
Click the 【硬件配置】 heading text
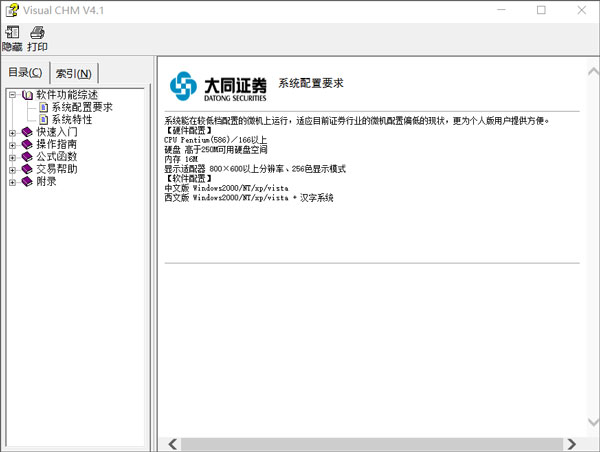188,131
